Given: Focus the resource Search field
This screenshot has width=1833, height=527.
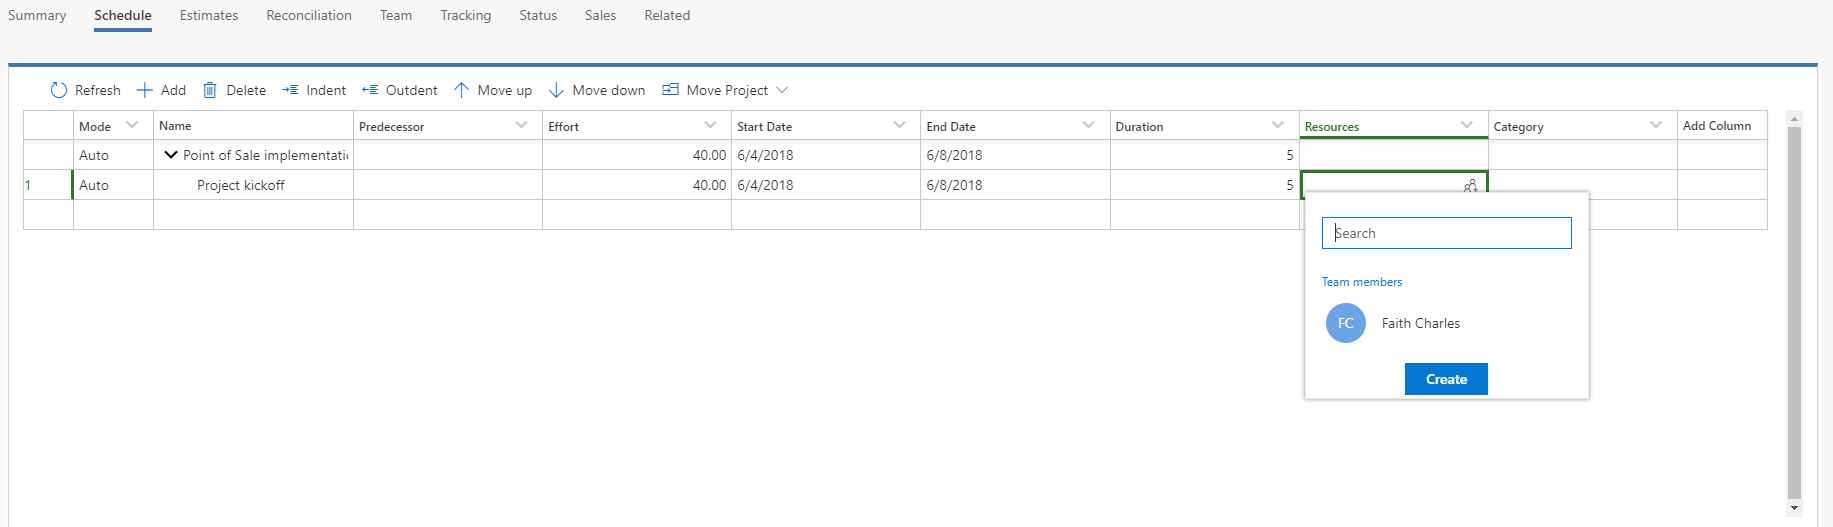Looking at the screenshot, I should tap(1446, 233).
